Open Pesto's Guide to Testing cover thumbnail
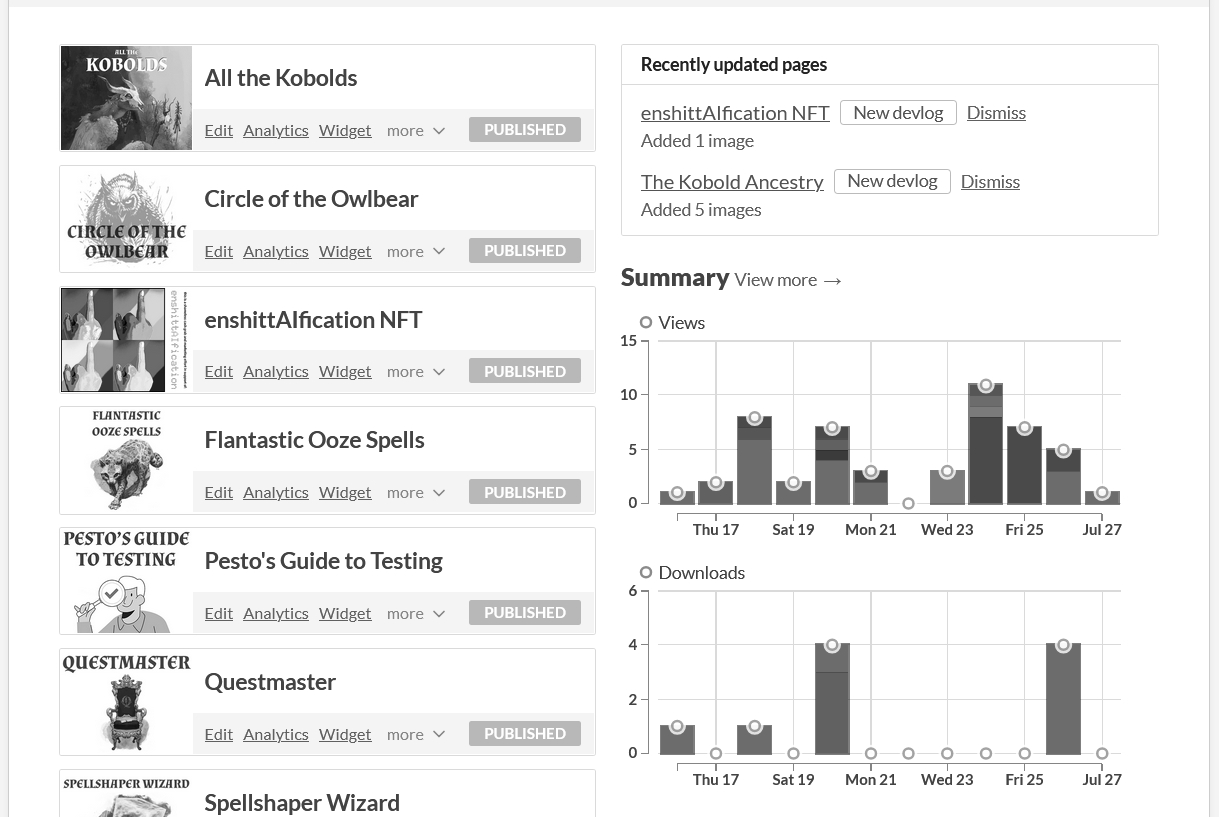Image resolution: width=1219 pixels, height=817 pixels. point(126,582)
